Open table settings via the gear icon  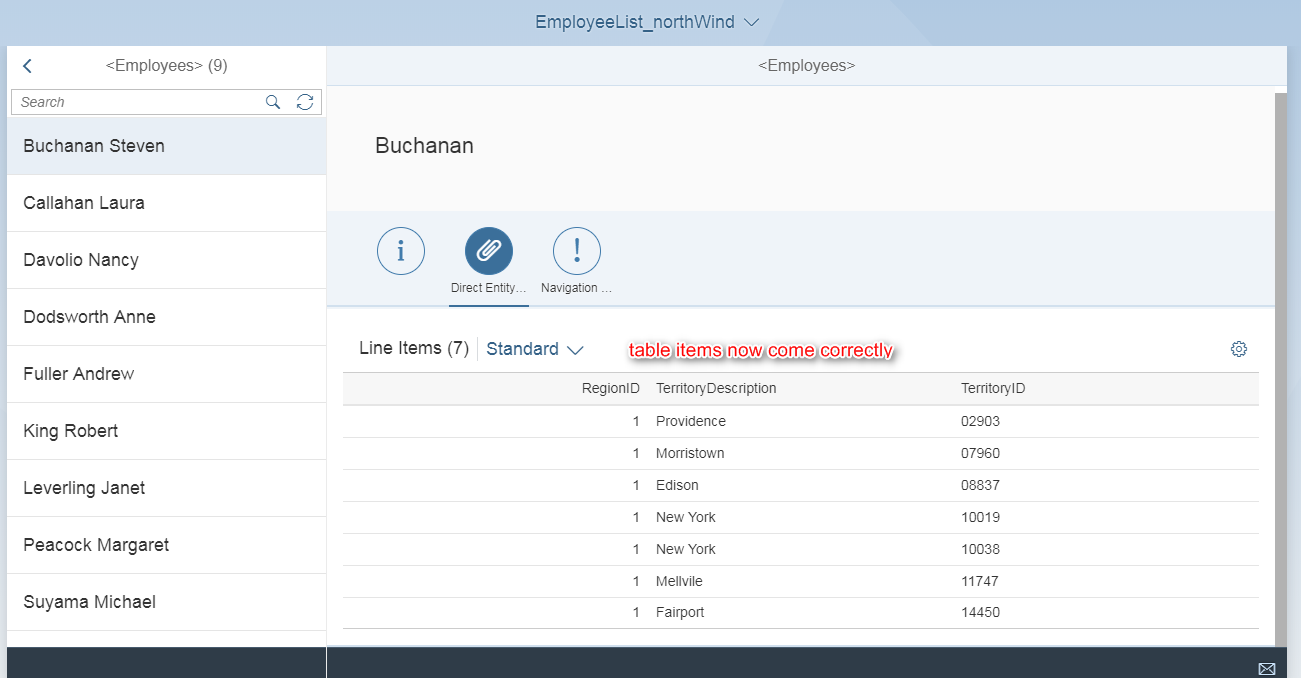[x=1239, y=348]
